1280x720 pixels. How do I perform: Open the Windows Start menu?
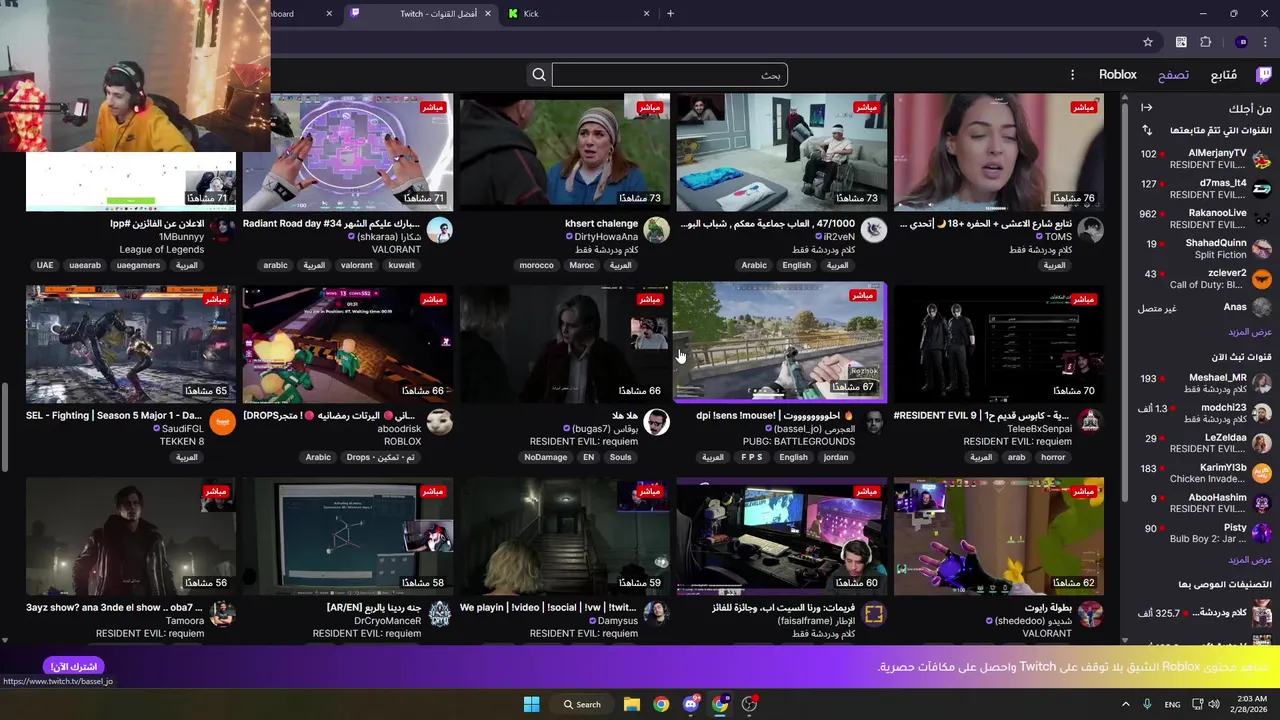(531, 704)
